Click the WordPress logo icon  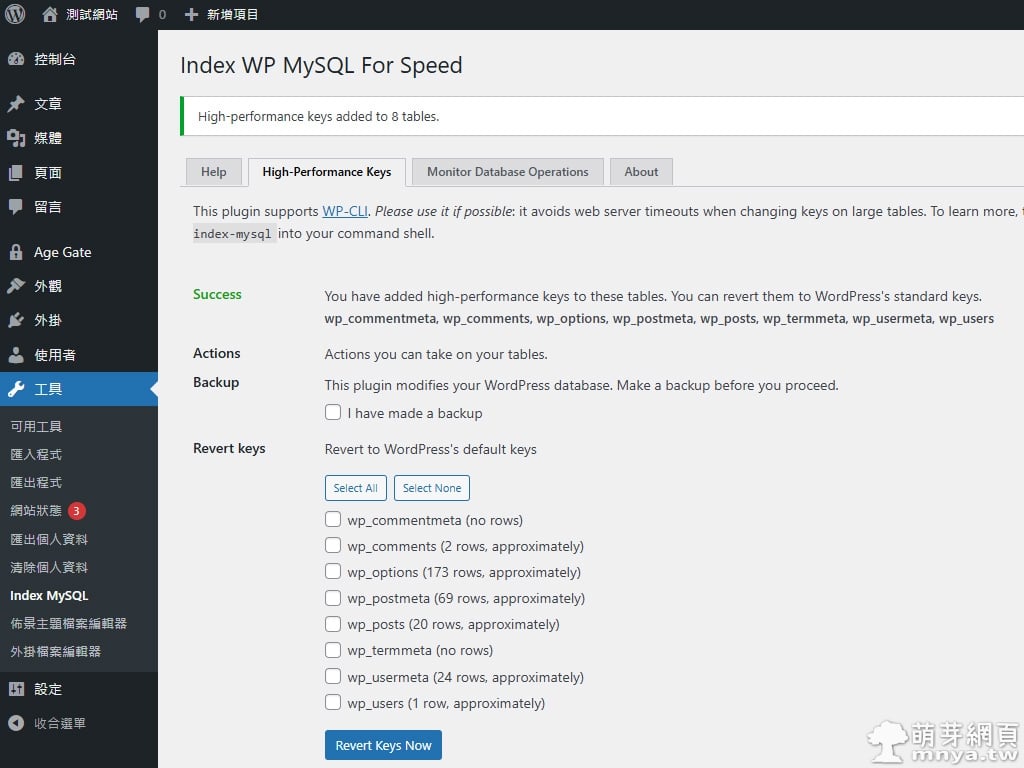click(x=15, y=14)
